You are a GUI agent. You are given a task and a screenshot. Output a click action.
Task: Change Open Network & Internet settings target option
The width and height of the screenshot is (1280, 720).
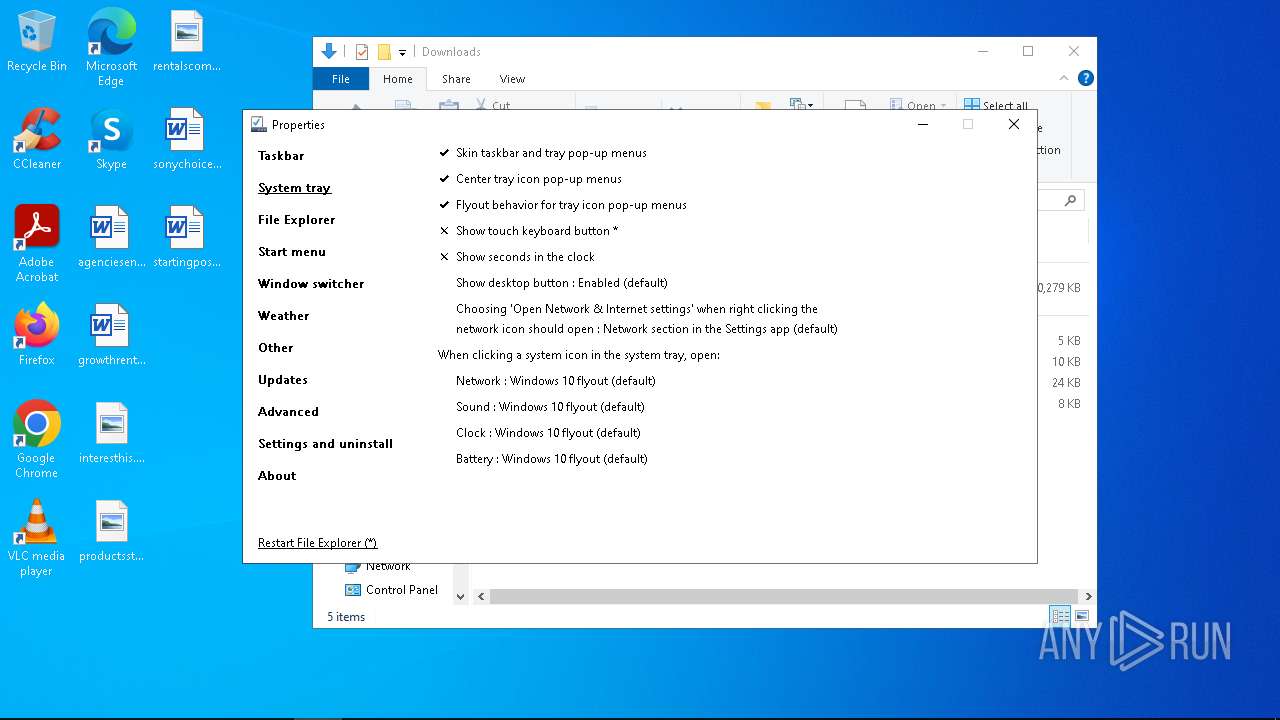647,319
